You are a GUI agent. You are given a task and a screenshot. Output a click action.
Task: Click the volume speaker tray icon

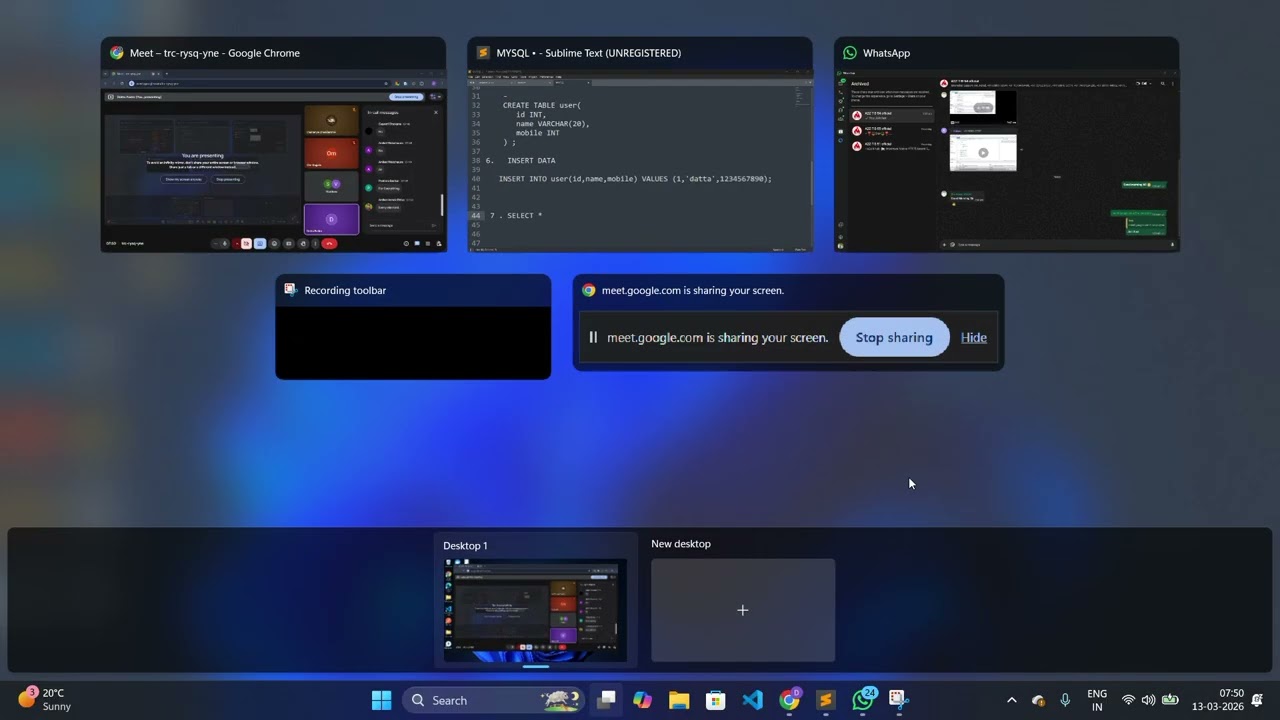[x=1148, y=700]
